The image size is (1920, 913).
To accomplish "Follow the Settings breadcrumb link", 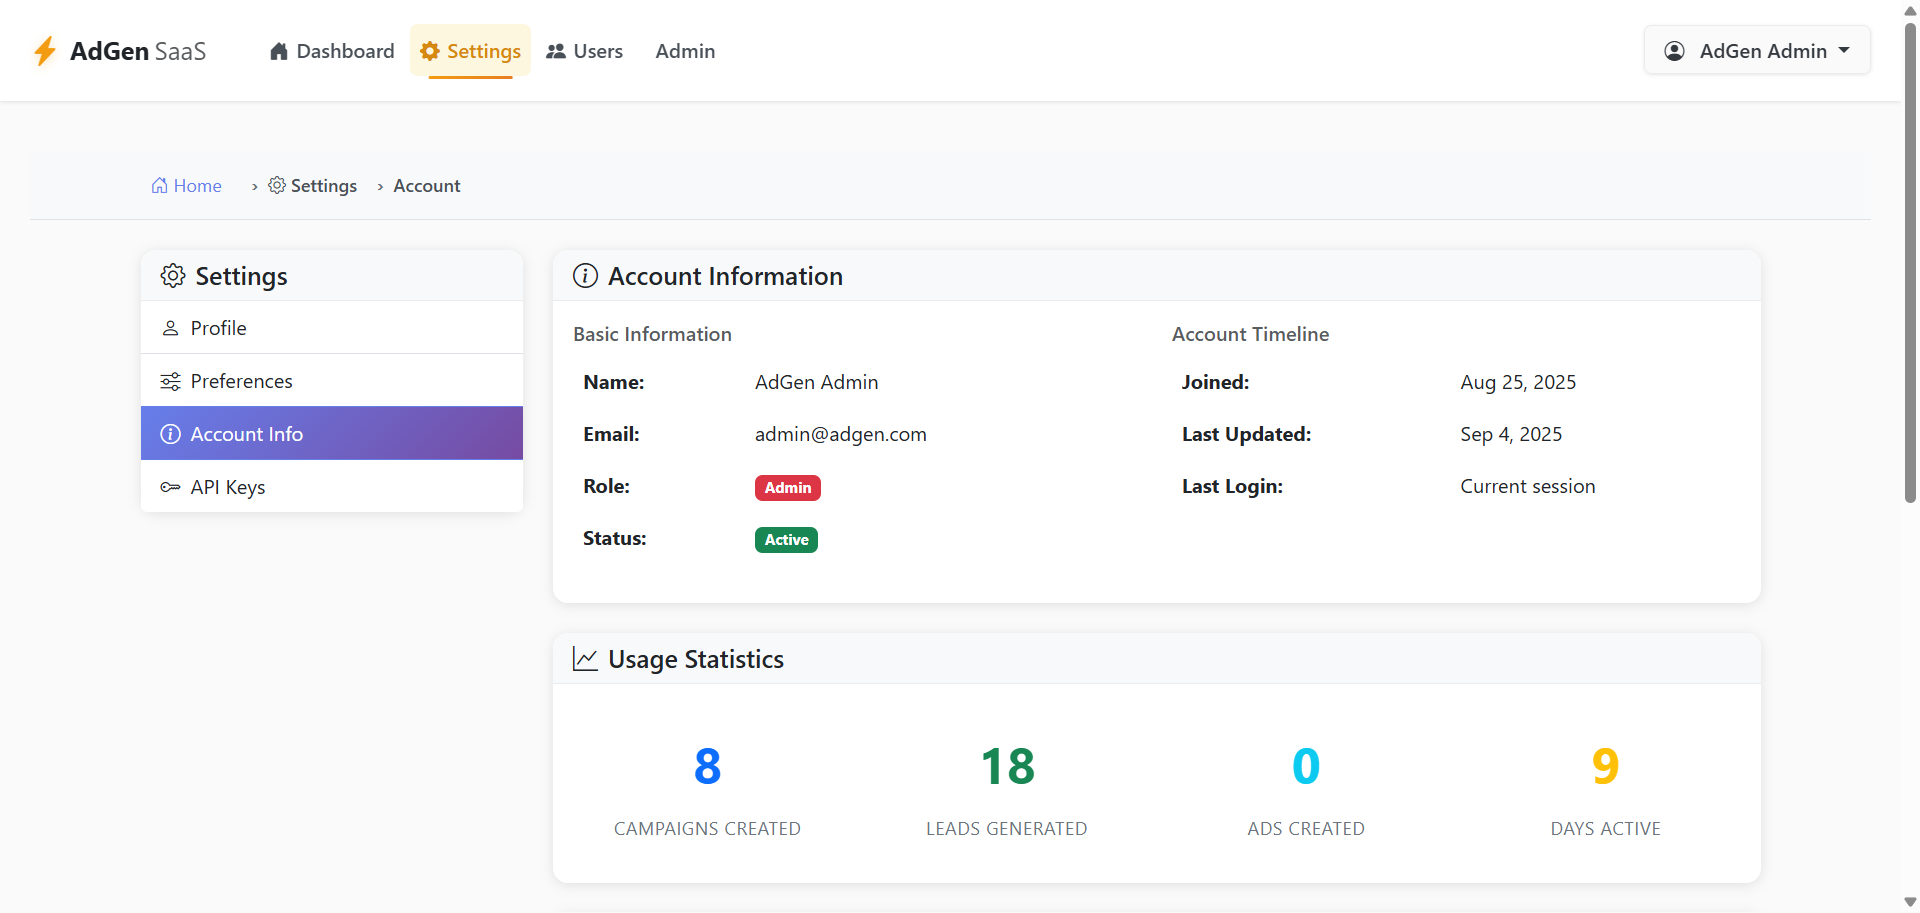I will coord(312,186).
